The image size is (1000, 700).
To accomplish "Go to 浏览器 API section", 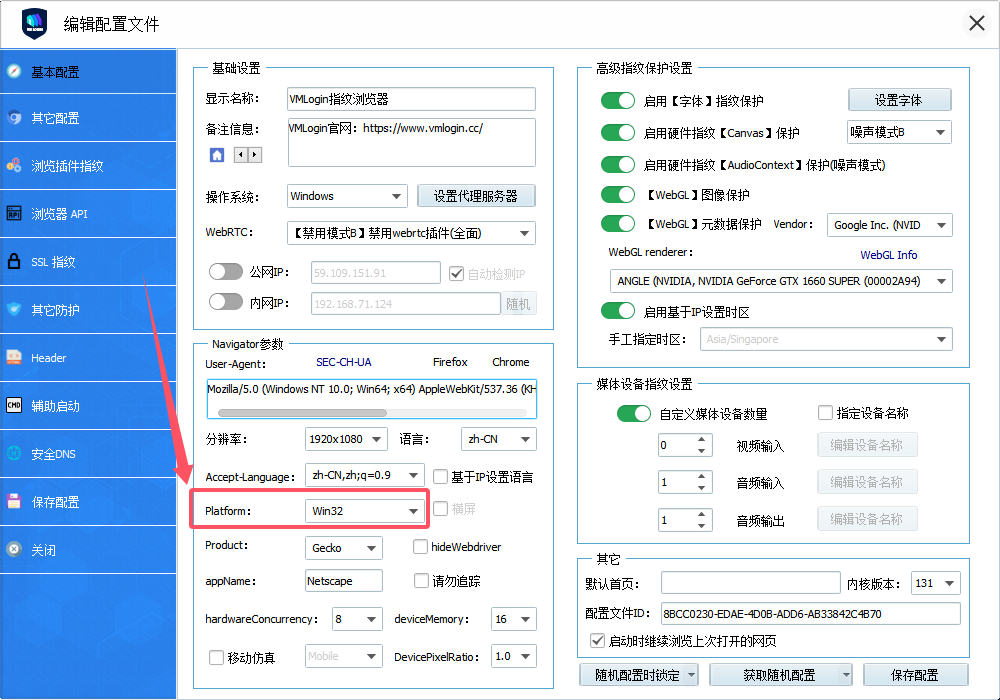I will coord(88,214).
